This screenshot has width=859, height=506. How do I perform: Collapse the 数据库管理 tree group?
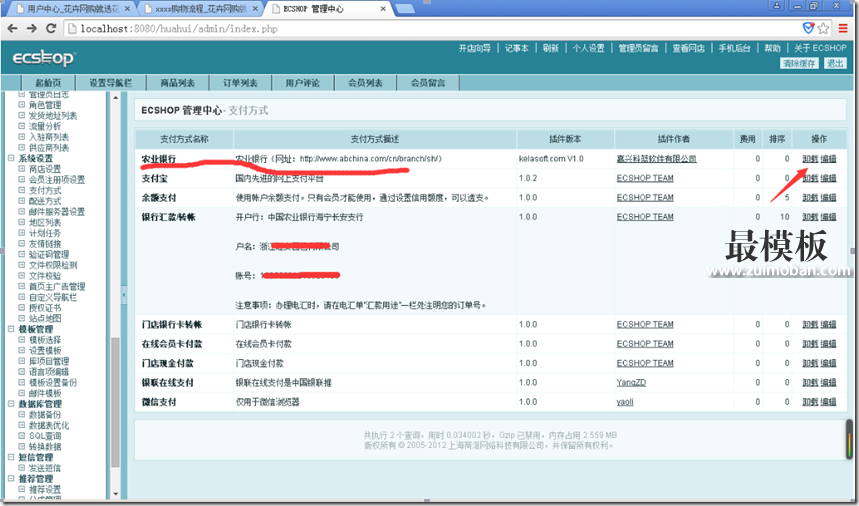click(x=11, y=404)
